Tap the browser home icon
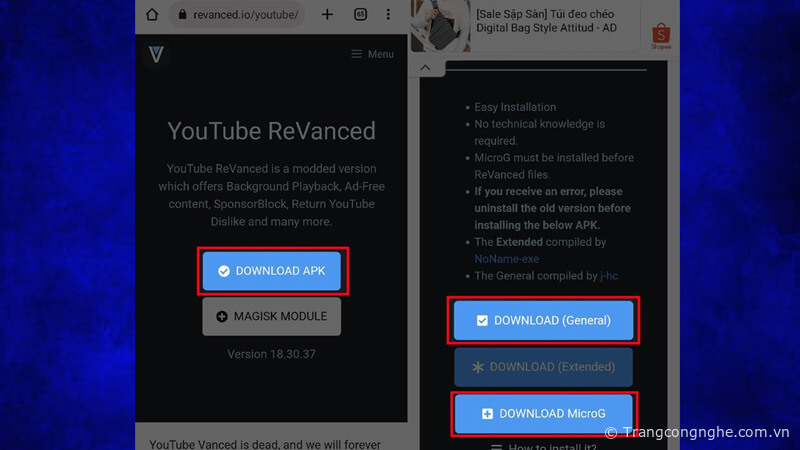This screenshot has height=450, width=800. 152,15
